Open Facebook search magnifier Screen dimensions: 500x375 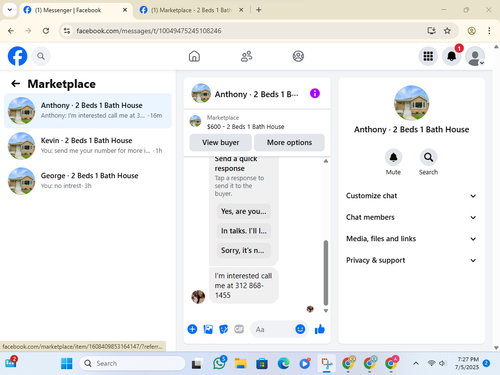(41, 56)
